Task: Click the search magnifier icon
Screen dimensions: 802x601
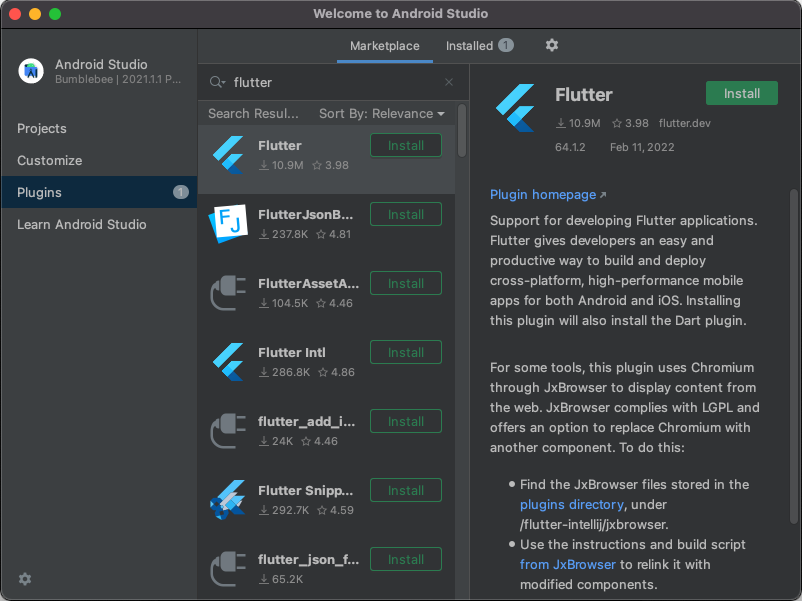Action: pos(217,82)
